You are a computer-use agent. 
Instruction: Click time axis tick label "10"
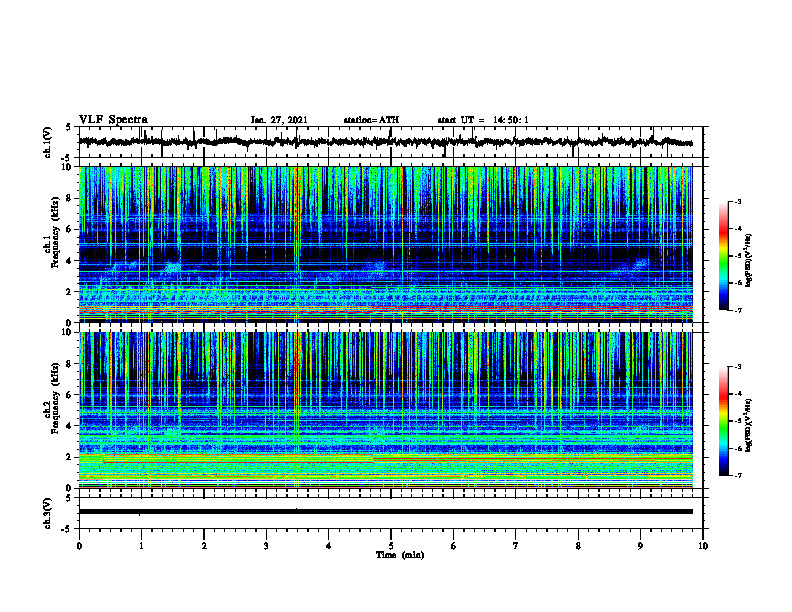click(703, 546)
